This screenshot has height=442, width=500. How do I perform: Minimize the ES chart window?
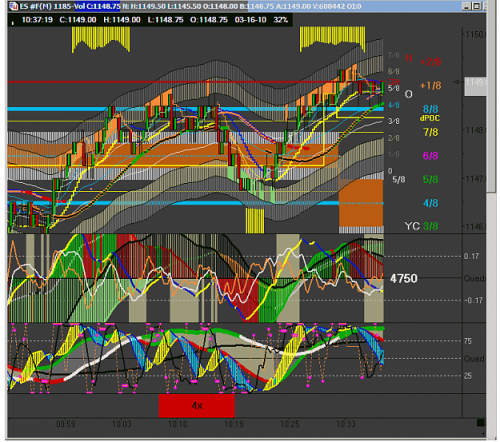[x=466, y=6]
